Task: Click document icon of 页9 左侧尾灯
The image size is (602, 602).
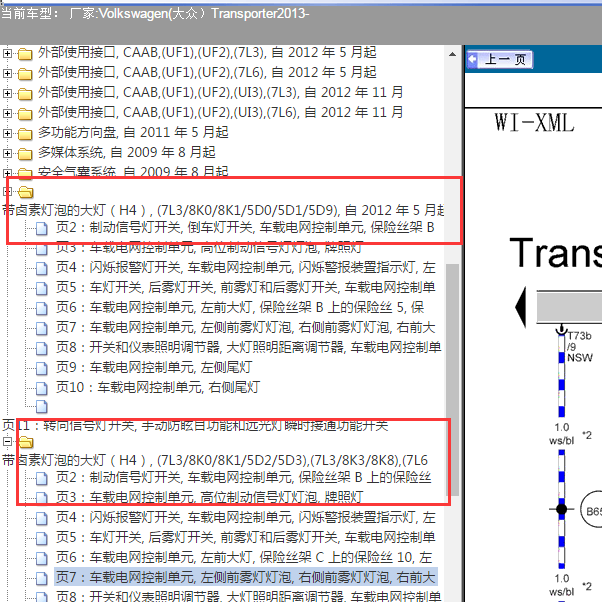Action: [41, 368]
